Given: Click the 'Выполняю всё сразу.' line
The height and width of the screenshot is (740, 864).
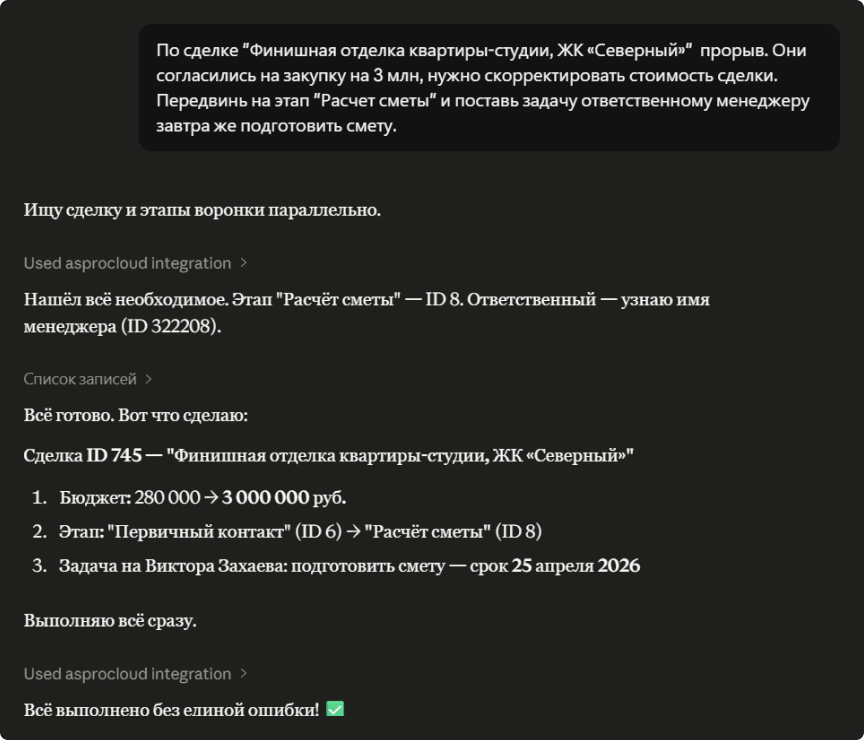Looking at the screenshot, I should [x=110, y=620].
